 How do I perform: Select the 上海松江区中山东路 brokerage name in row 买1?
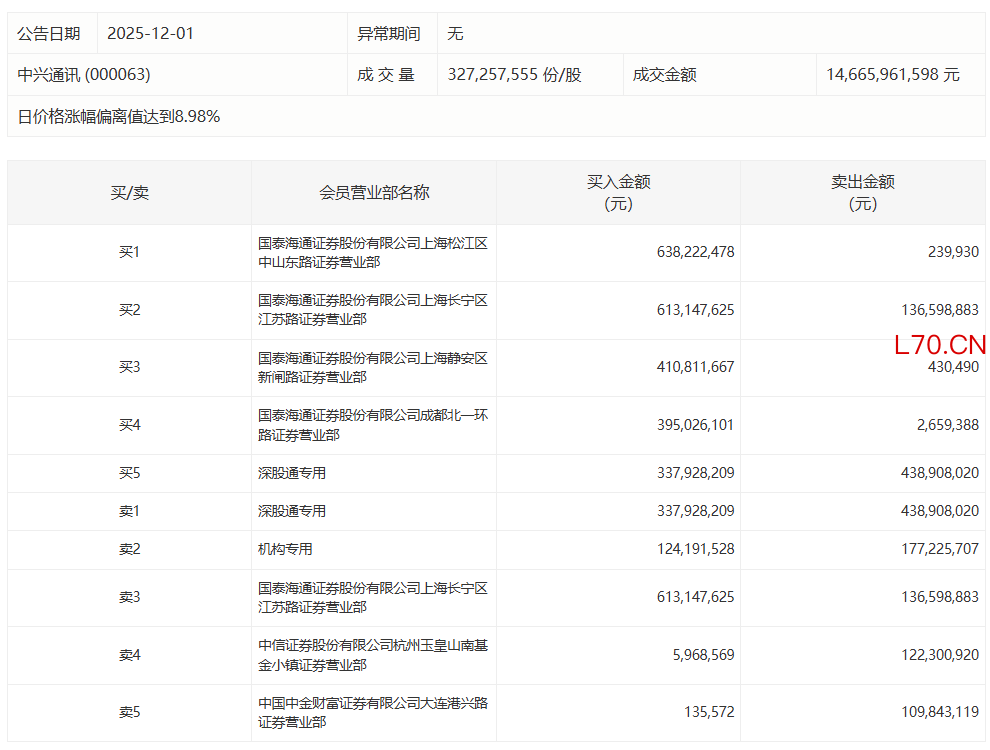coord(372,253)
